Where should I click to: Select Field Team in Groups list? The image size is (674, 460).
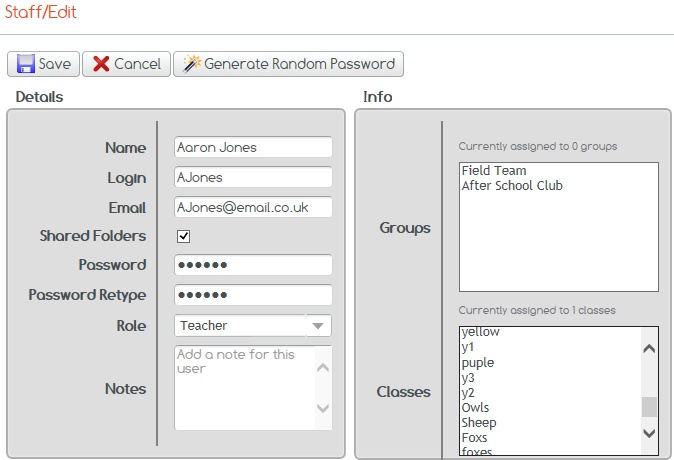(x=494, y=171)
